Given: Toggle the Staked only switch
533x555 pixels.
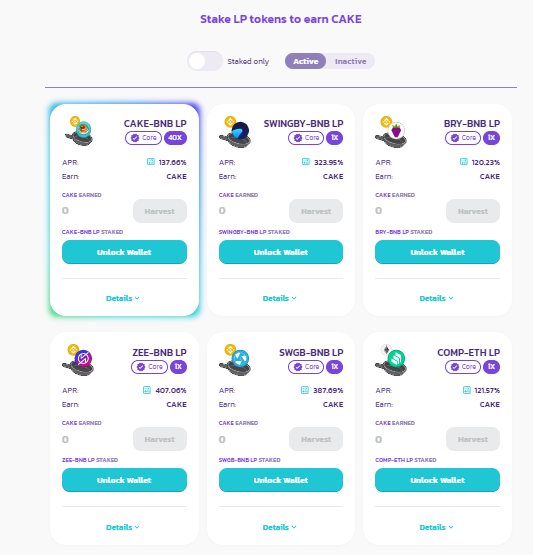Looking at the screenshot, I should tap(205, 61).
